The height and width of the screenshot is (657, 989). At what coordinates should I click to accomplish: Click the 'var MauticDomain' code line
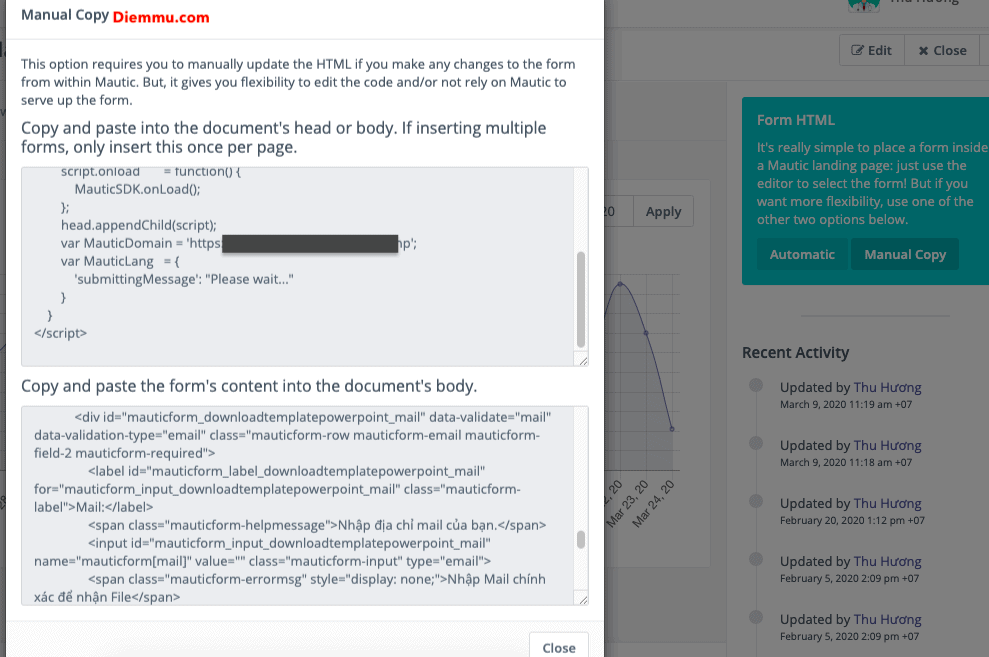[x=238, y=243]
